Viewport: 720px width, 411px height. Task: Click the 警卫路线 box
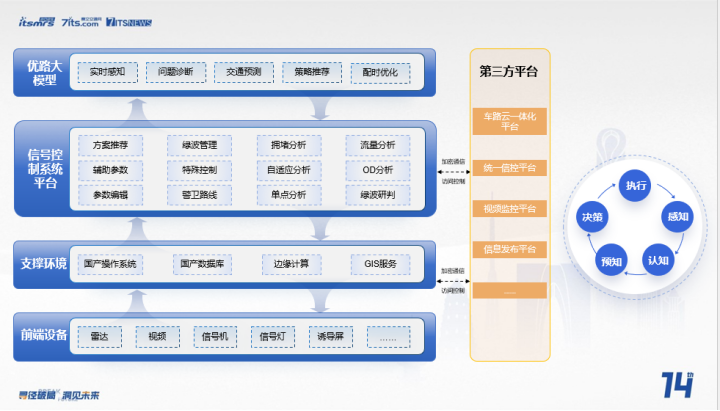199,195
